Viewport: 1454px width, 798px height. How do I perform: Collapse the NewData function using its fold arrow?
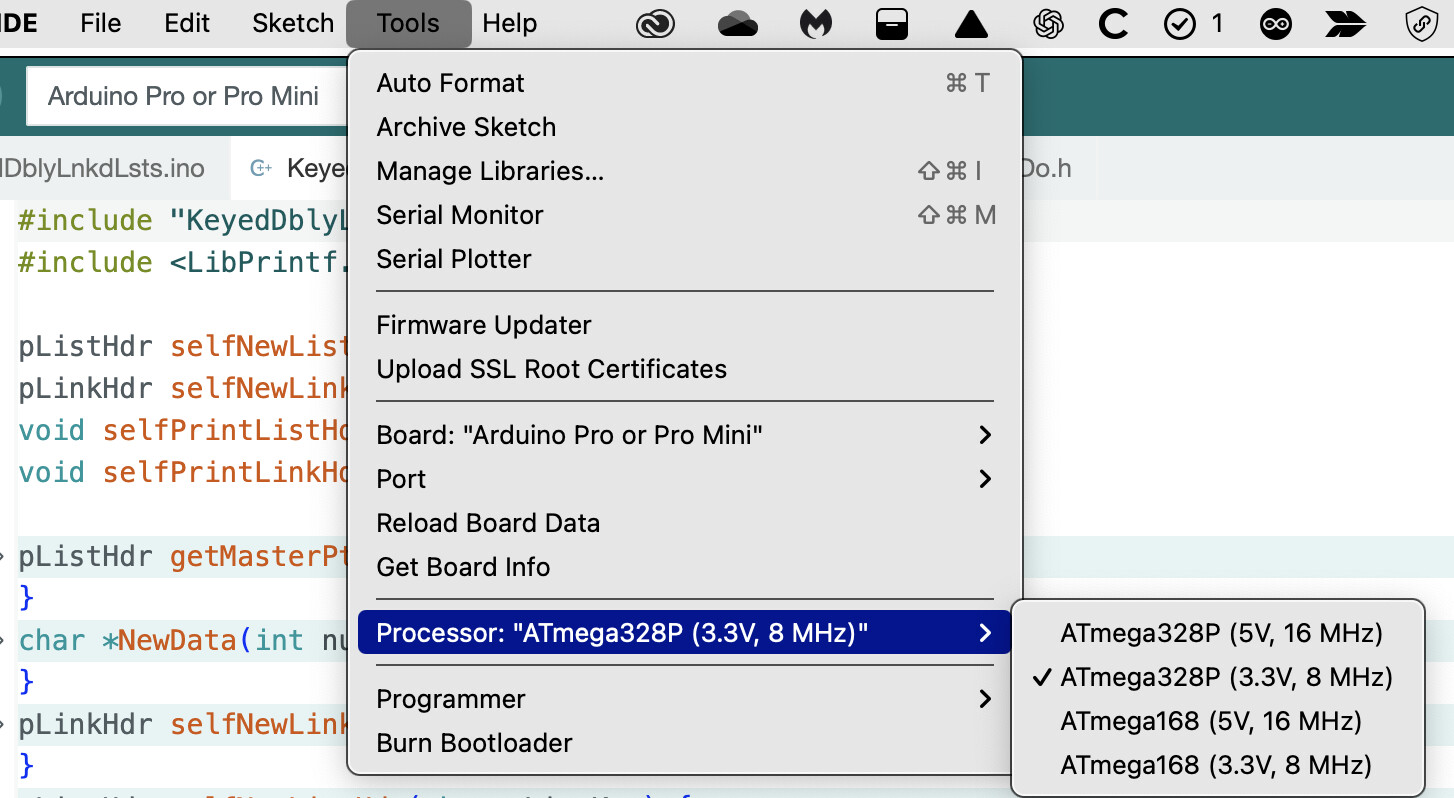coord(5,640)
